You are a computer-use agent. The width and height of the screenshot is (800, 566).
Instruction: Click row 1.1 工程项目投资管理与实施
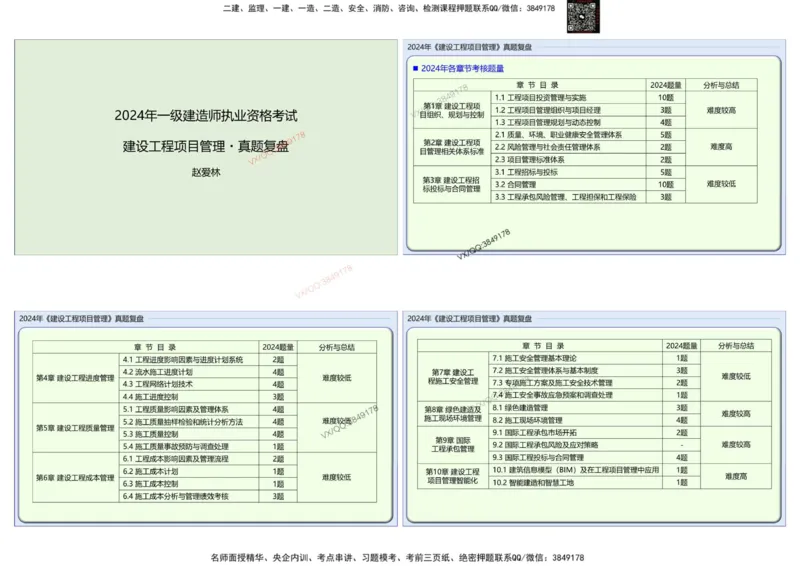tap(568, 97)
